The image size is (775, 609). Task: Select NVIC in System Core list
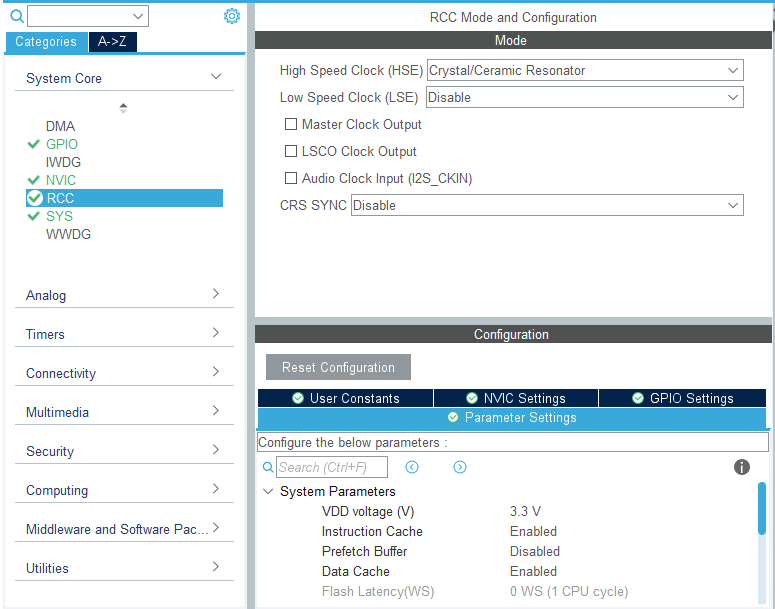coord(61,180)
